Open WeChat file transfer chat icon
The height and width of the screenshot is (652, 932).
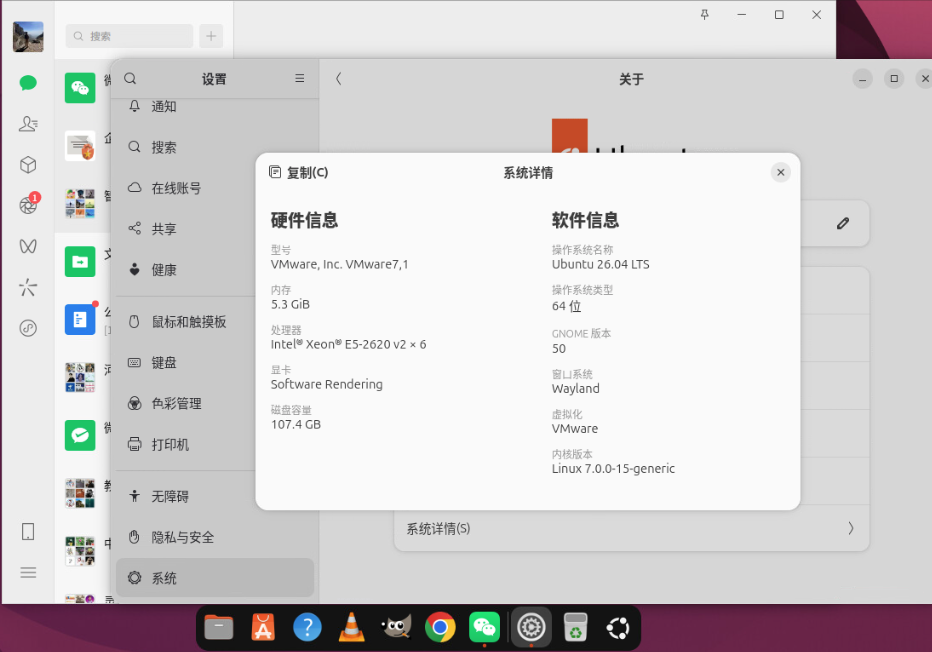pyautogui.click(x=80, y=262)
